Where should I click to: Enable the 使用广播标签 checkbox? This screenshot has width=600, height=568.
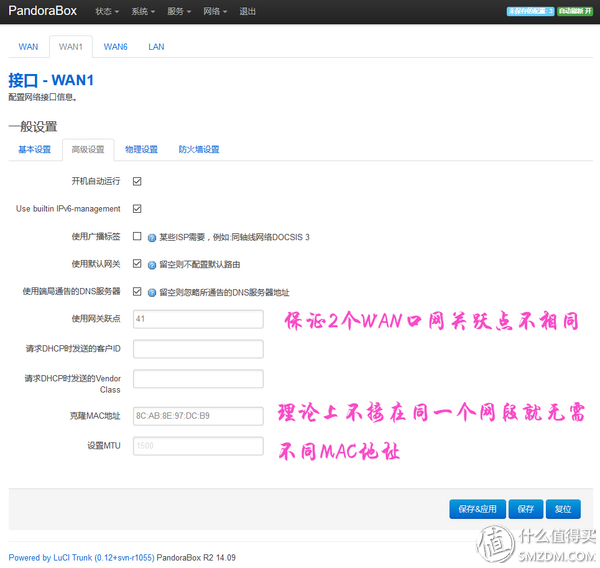click(137, 236)
